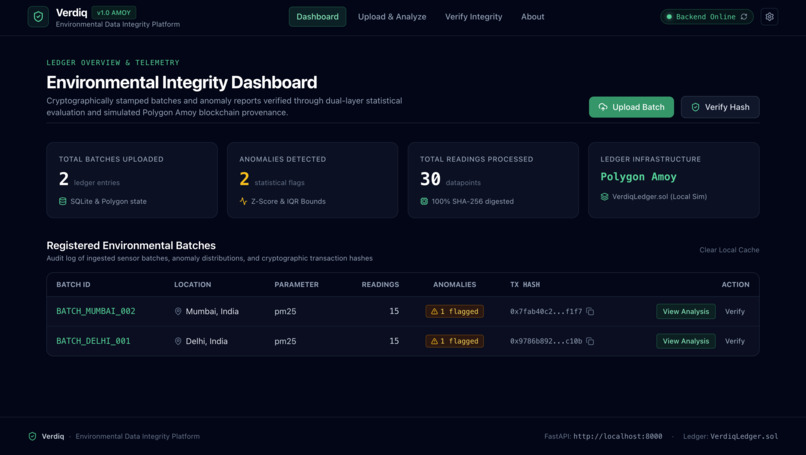Screen dimensions: 806x455
Task: Click the warning icon in Mumbai flagged badge
Action: 434,311
